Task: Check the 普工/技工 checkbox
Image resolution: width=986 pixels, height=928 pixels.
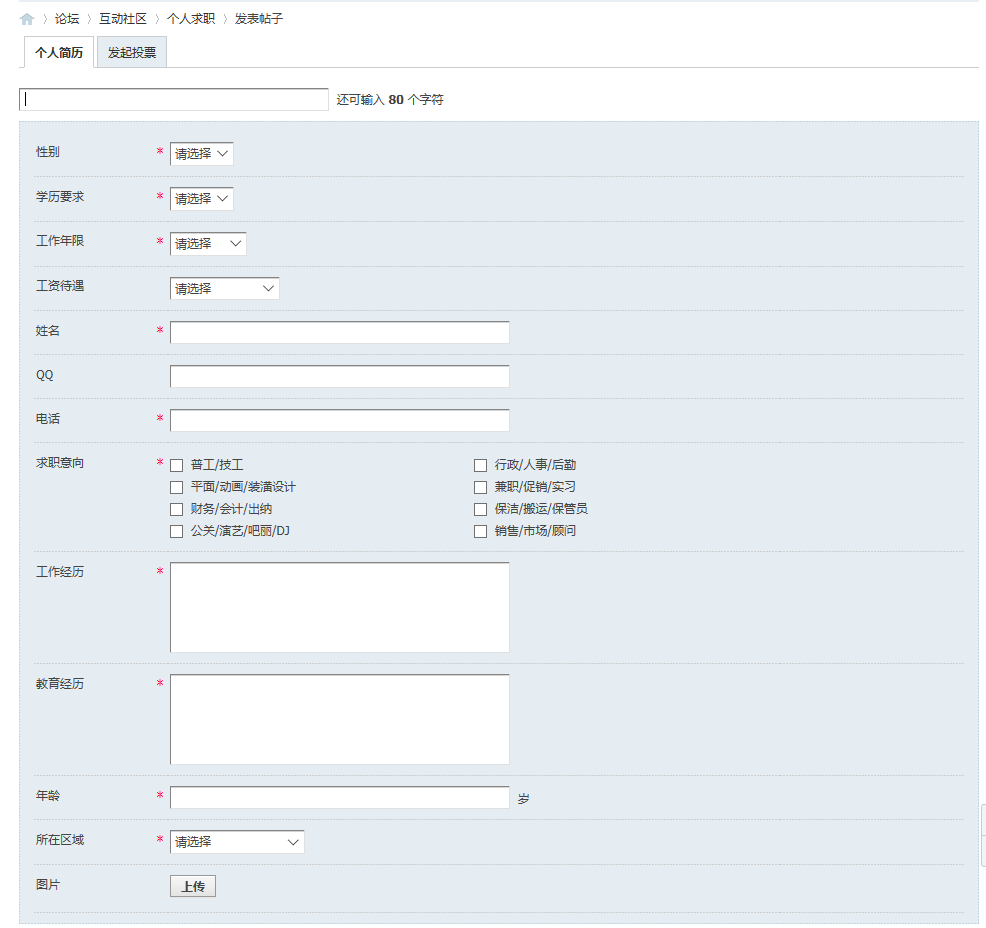Action: point(177,465)
